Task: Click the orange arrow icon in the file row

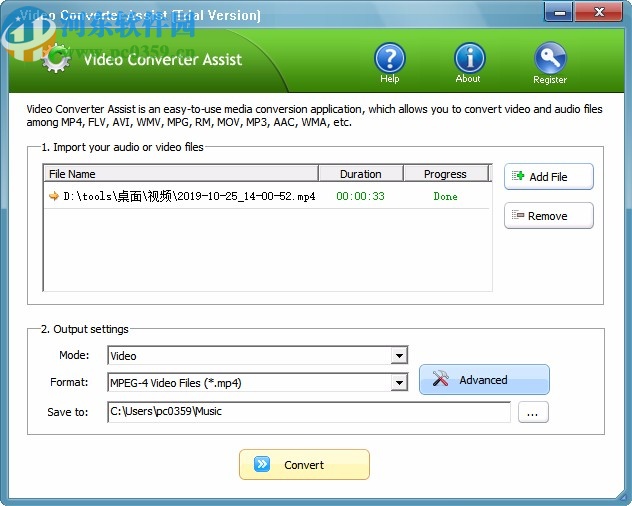Action: coord(54,196)
